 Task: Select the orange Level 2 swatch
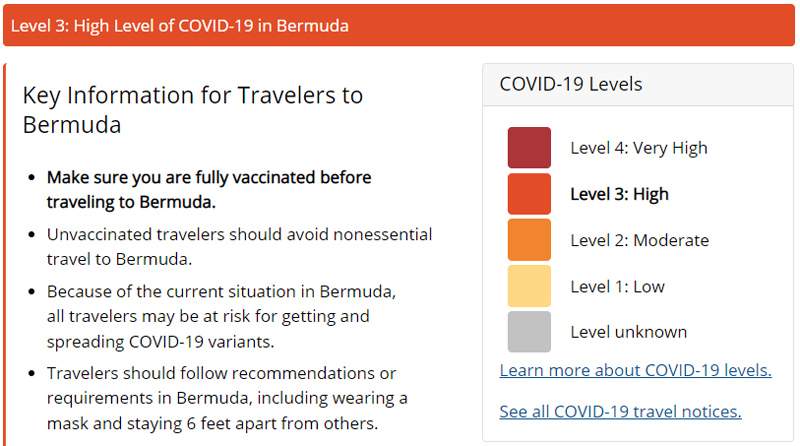point(528,240)
